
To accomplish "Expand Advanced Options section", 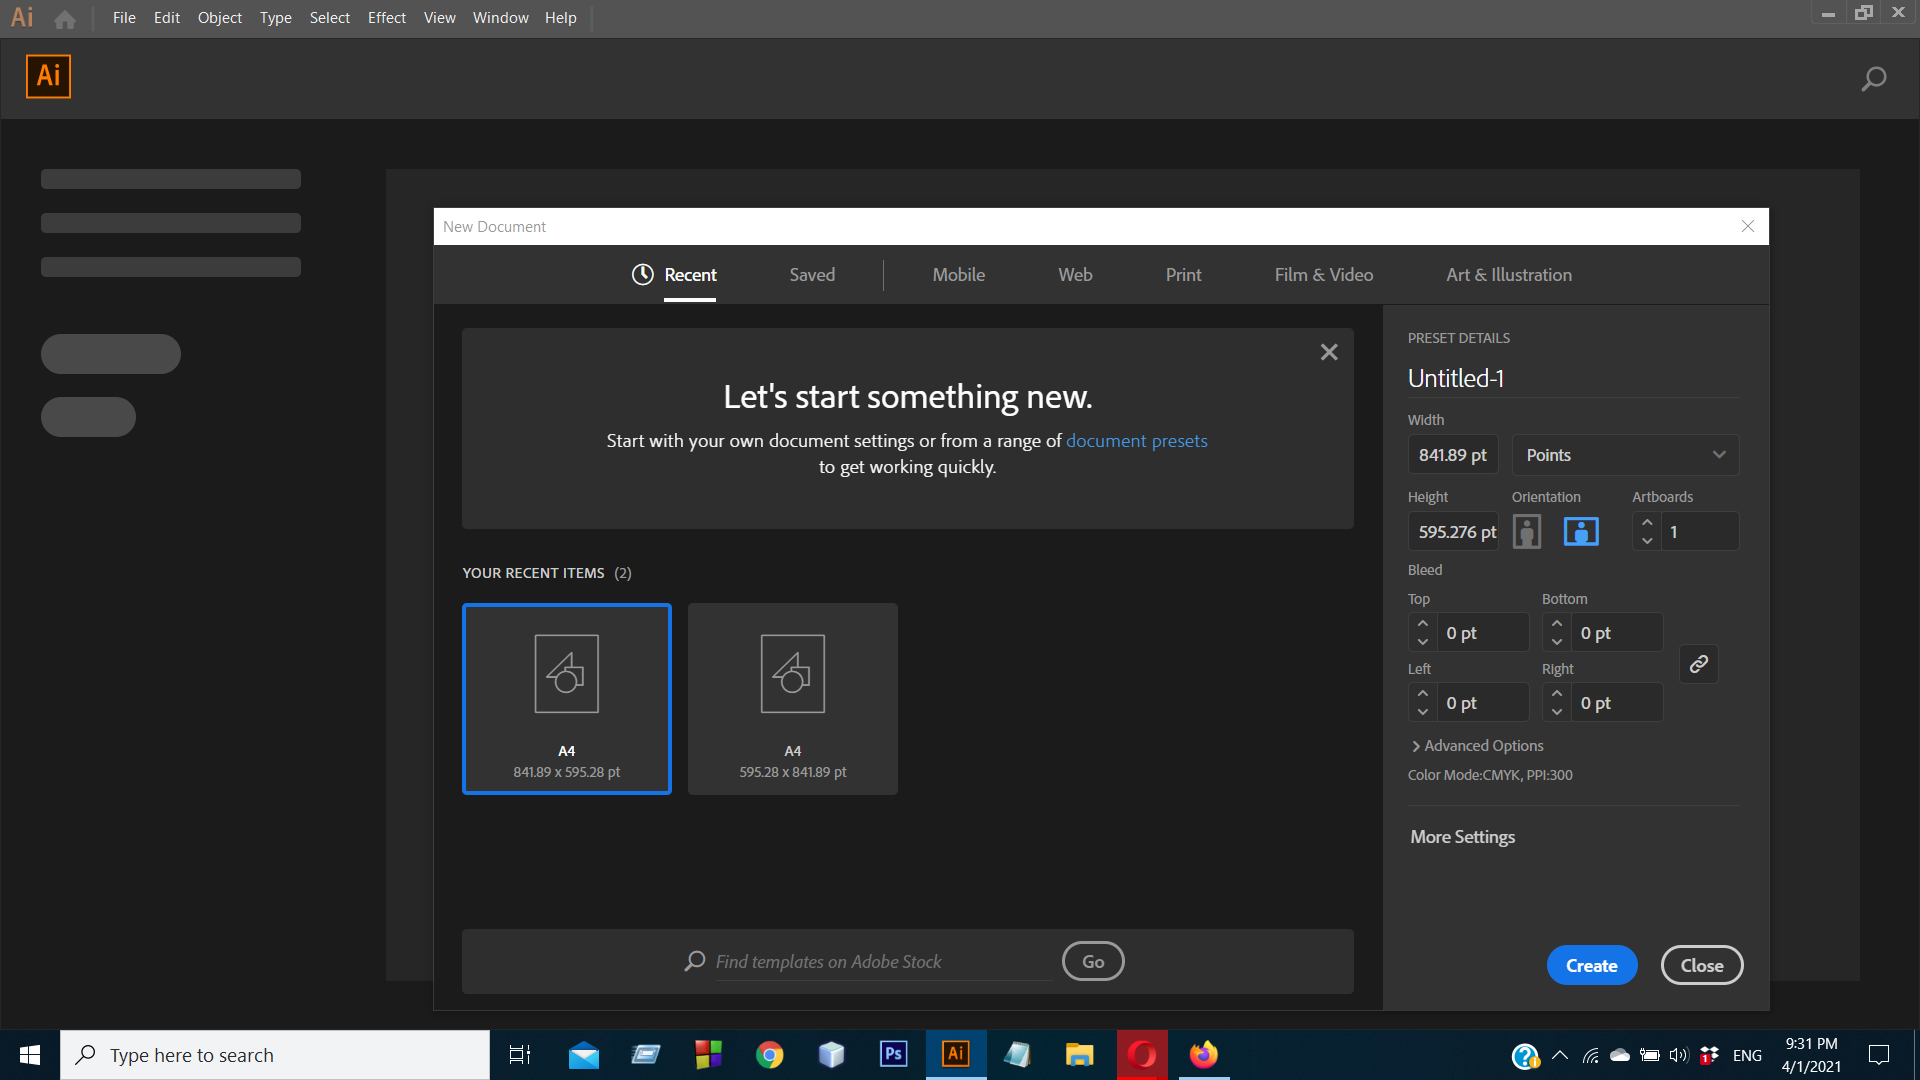I will pyautogui.click(x=1477, y=746).
